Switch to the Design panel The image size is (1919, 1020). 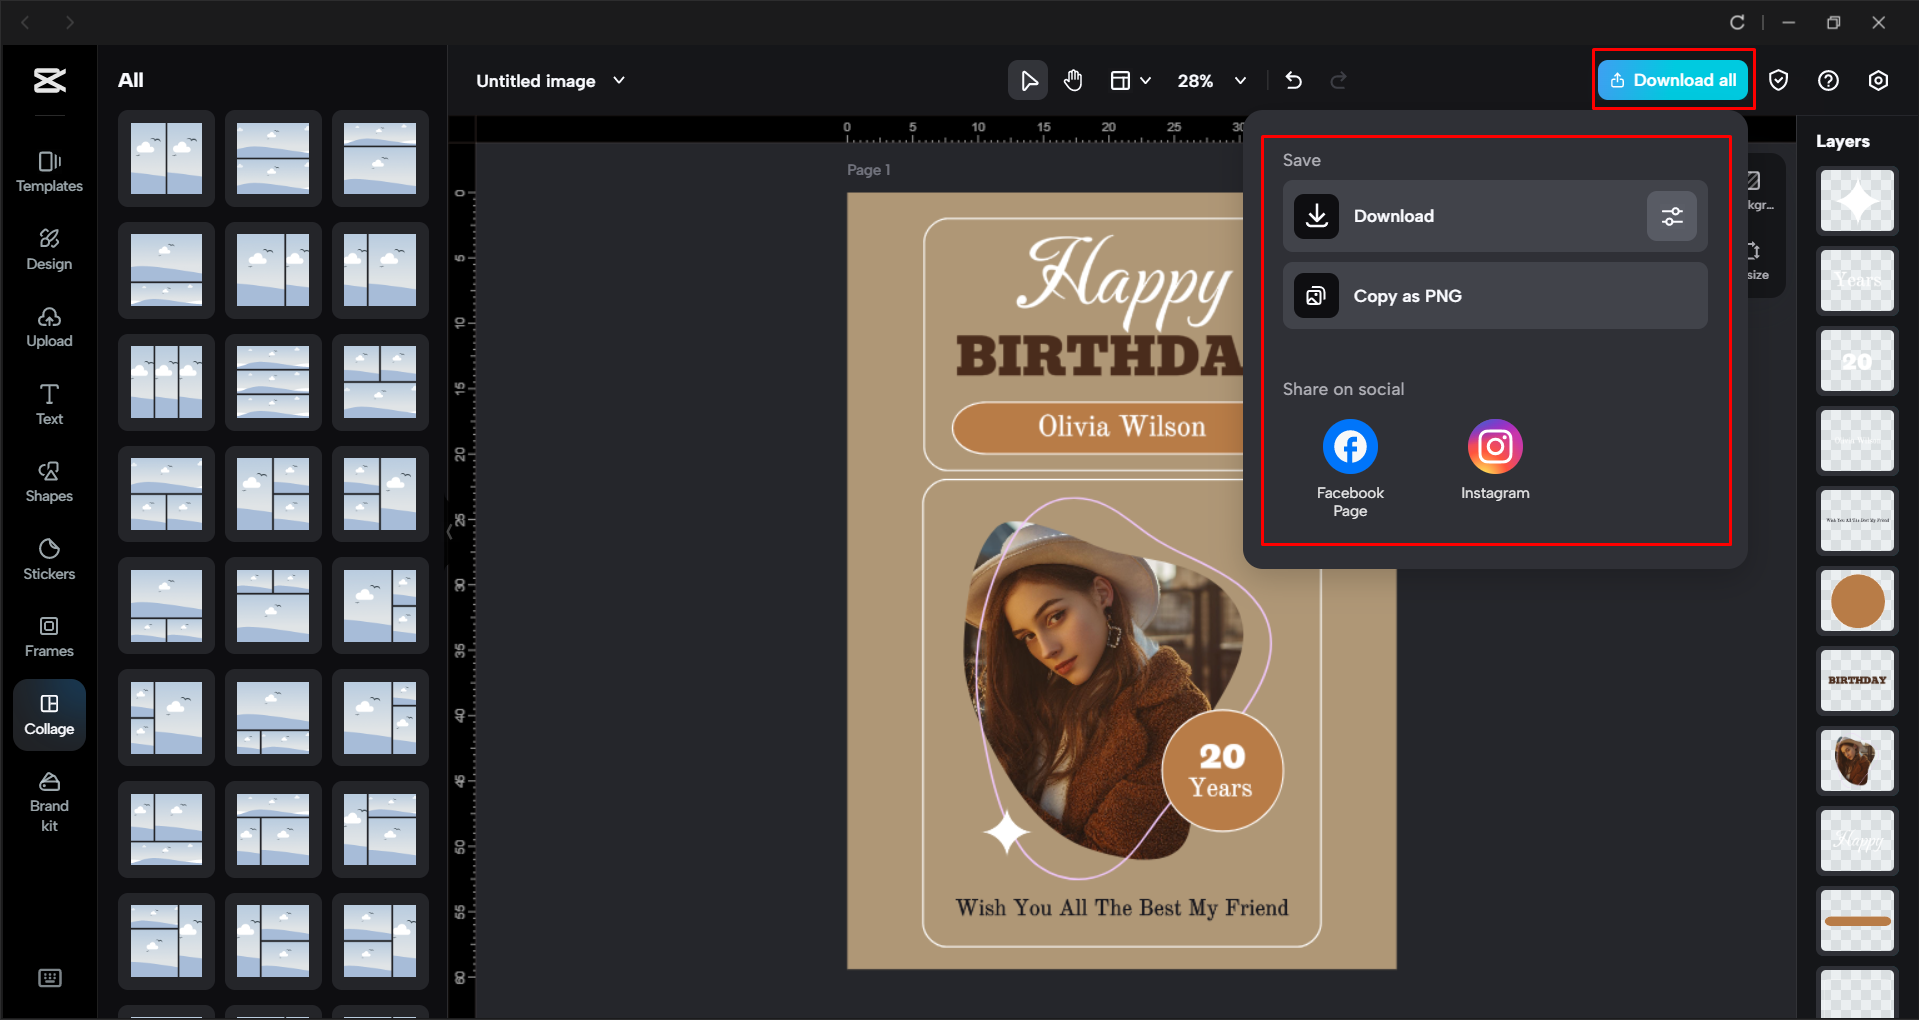[x=48, y=249]
